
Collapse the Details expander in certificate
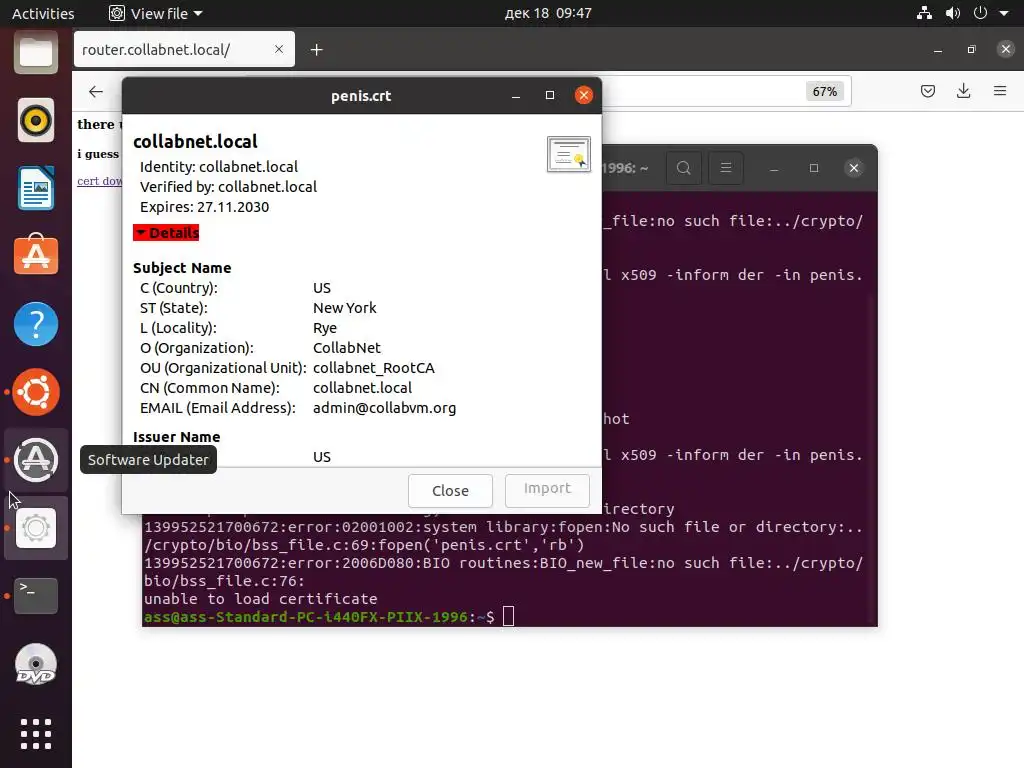click(166, 232)
